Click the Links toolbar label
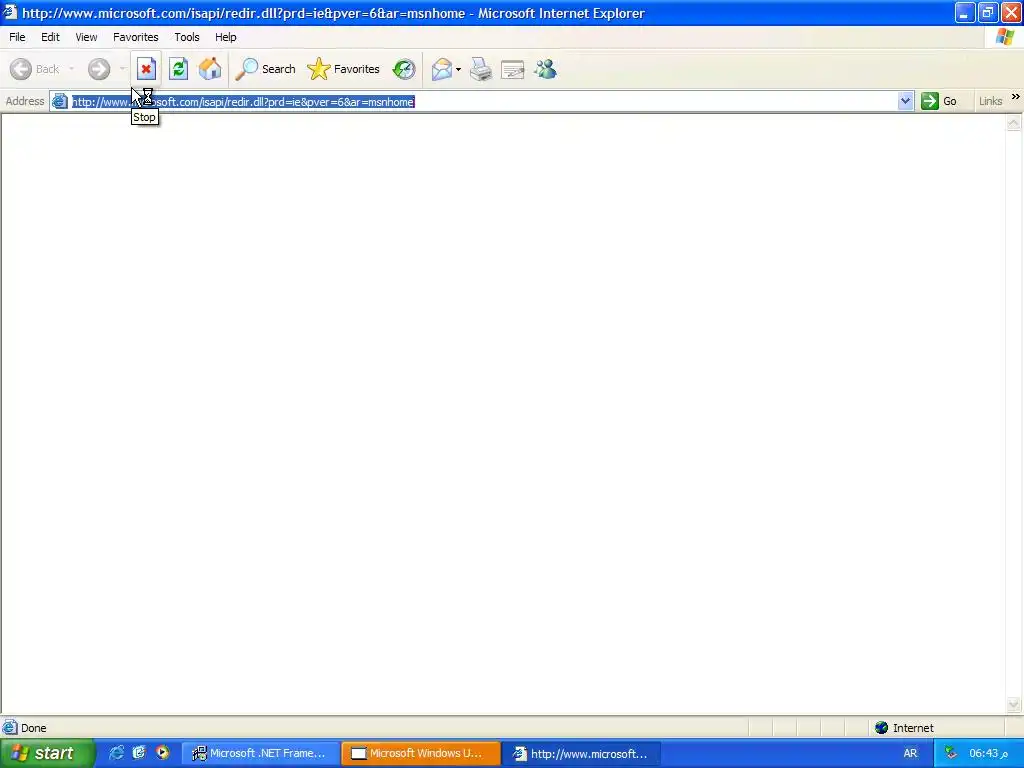Image resolution: width=1024 pixels, height=768 pixels. pyautogui.click(x=990, y=101)
